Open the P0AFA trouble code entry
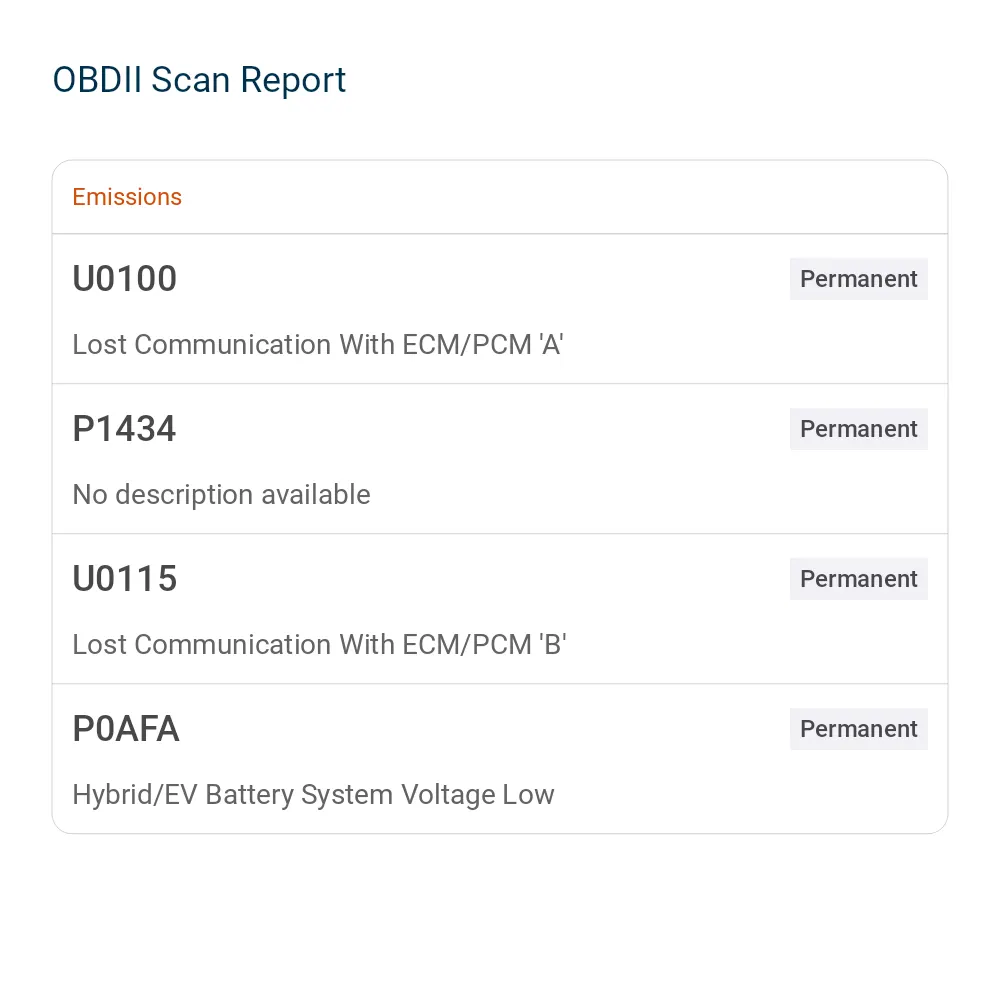The height and width of the screenshot is (1000, 1000). [x=500, y=758]
